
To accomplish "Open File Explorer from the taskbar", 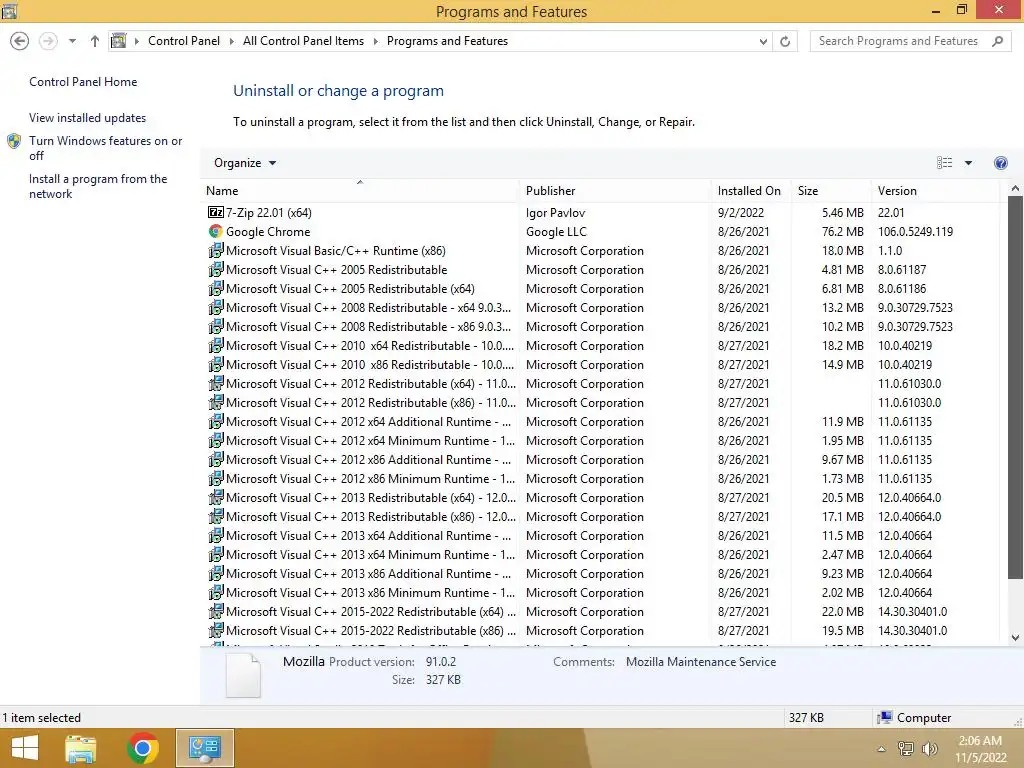I will point(81,748).
